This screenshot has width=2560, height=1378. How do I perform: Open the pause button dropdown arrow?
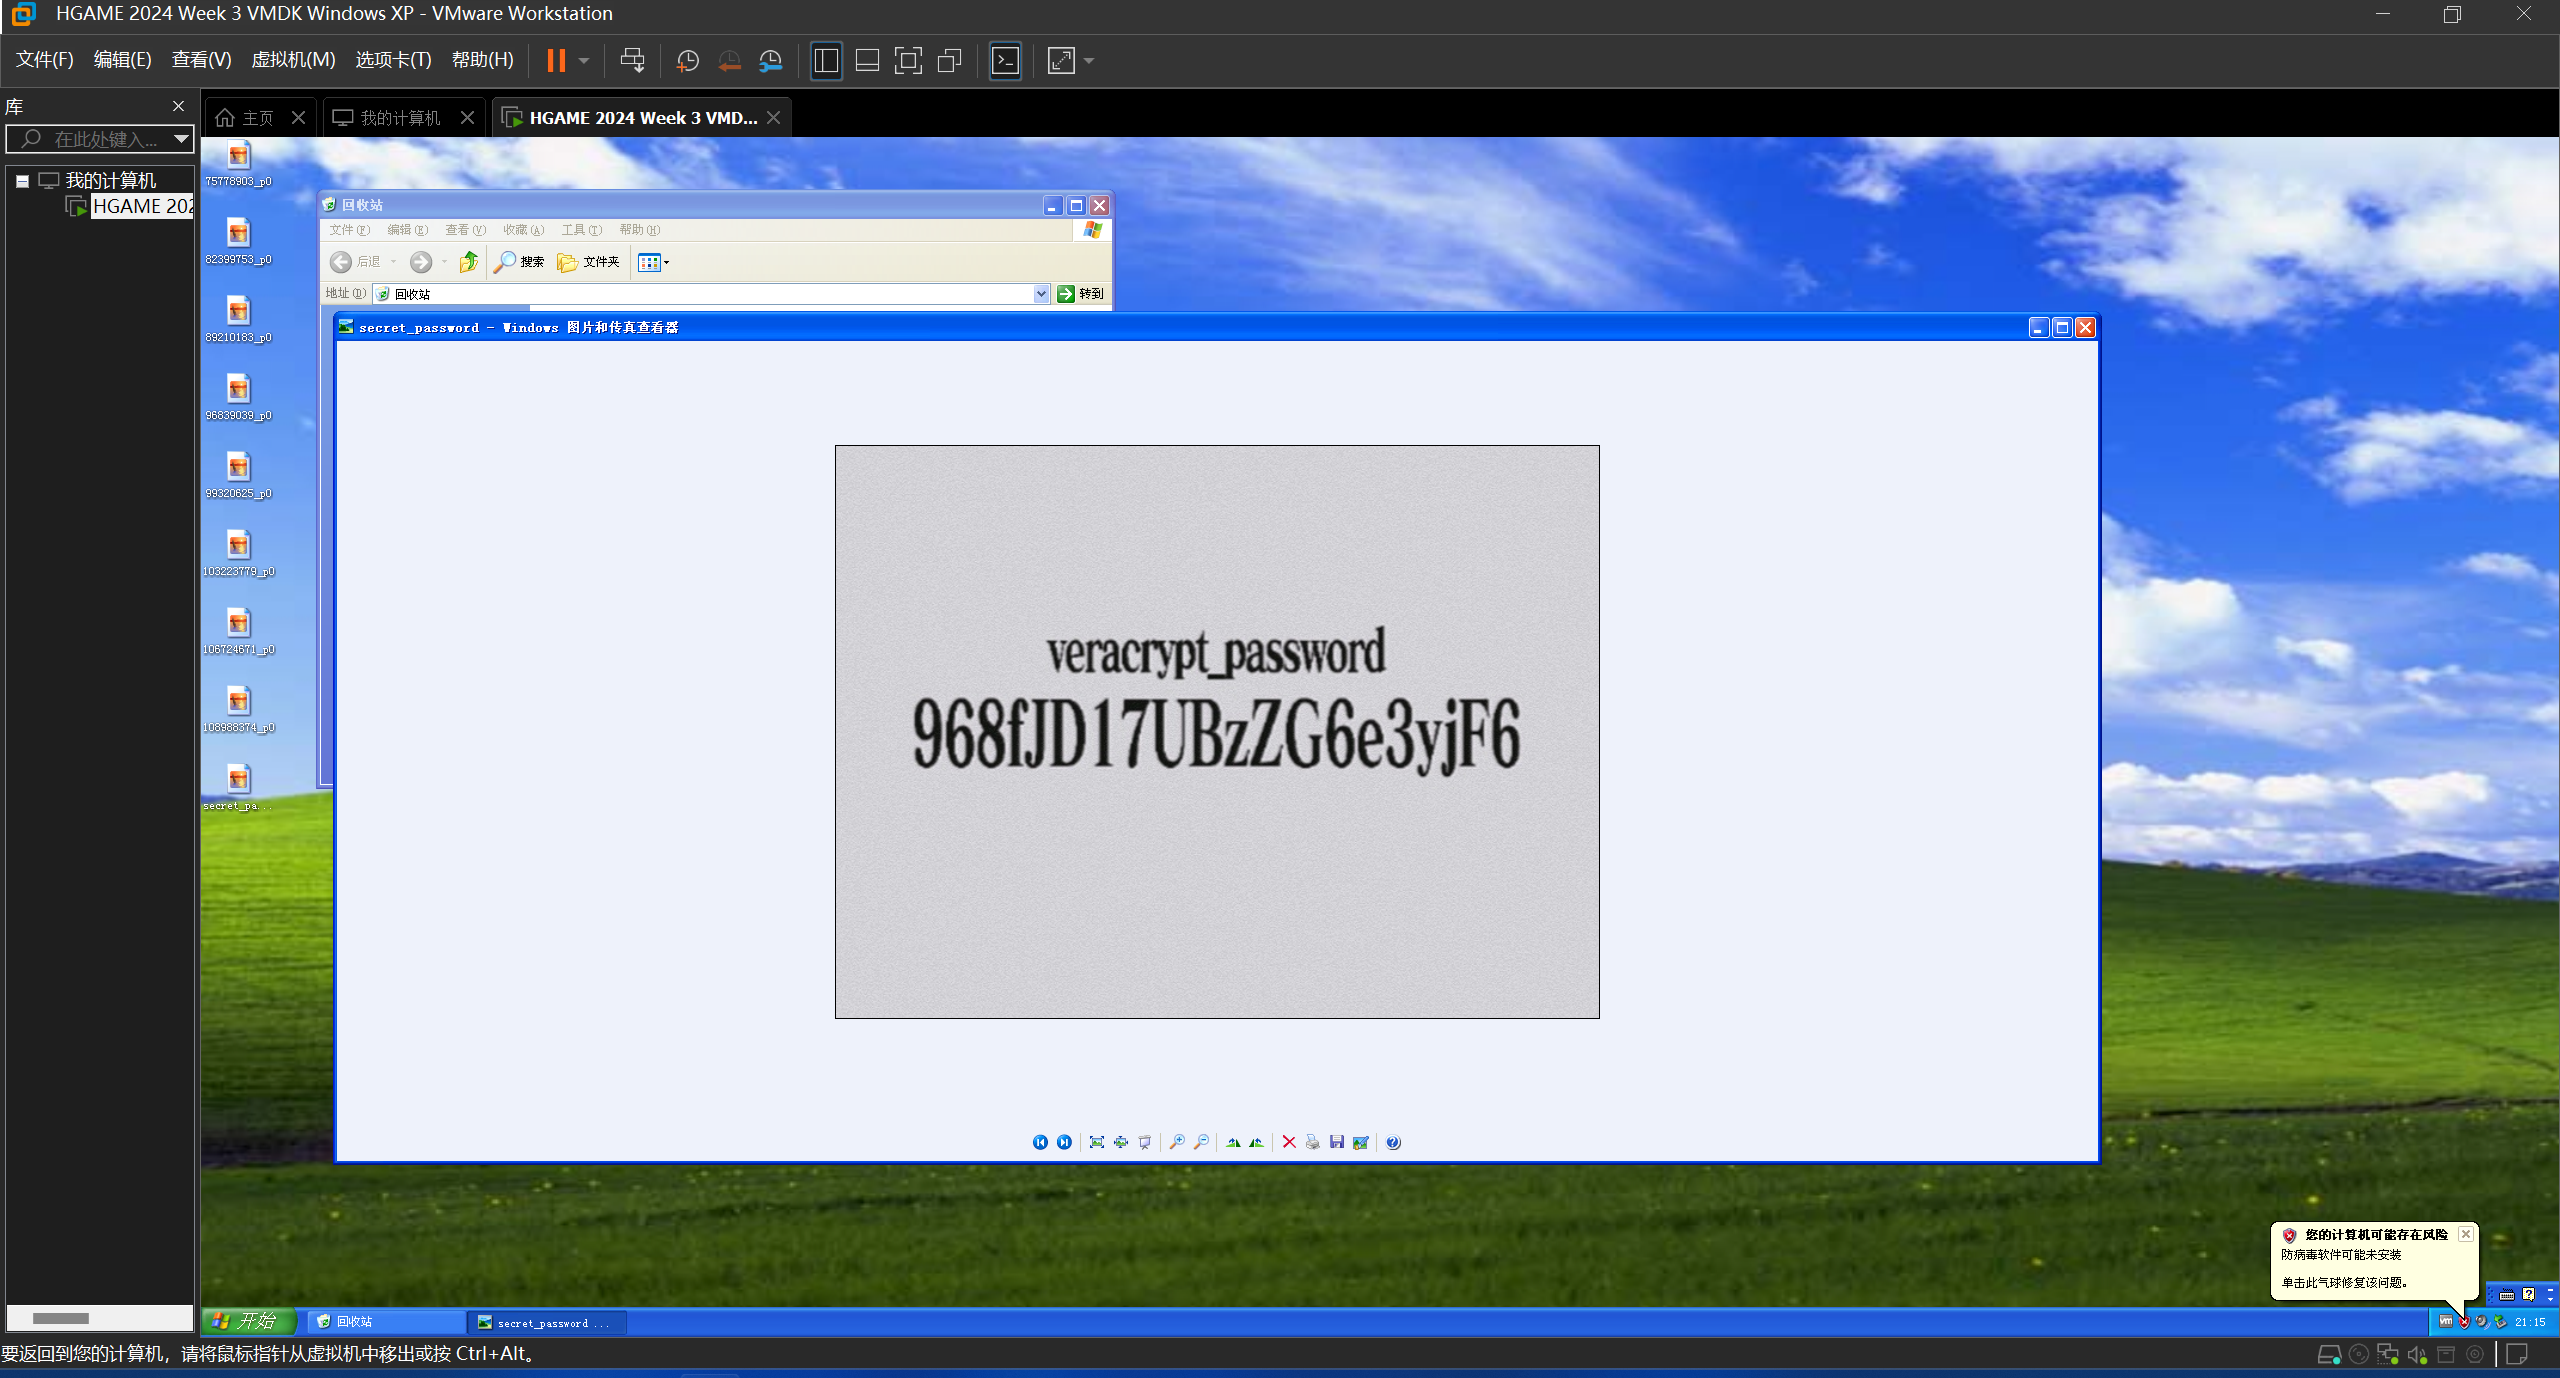coord(584,61)
